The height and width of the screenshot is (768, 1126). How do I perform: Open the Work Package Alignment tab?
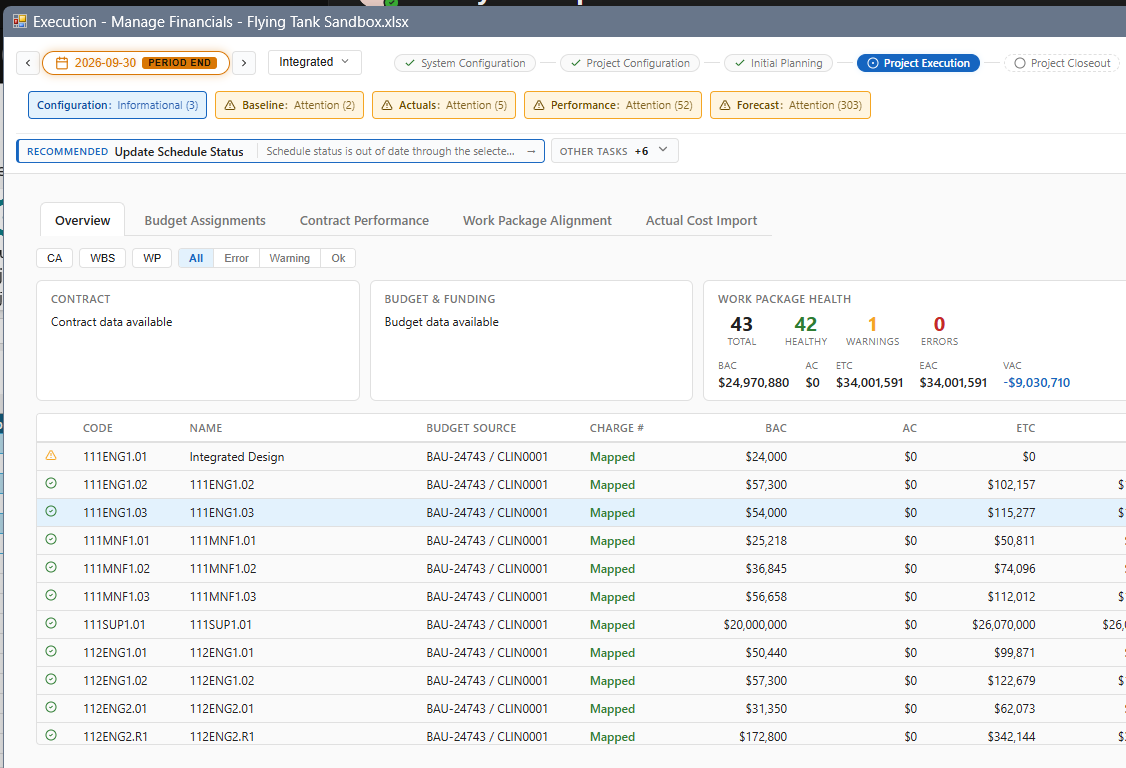[x=537, y=221]
